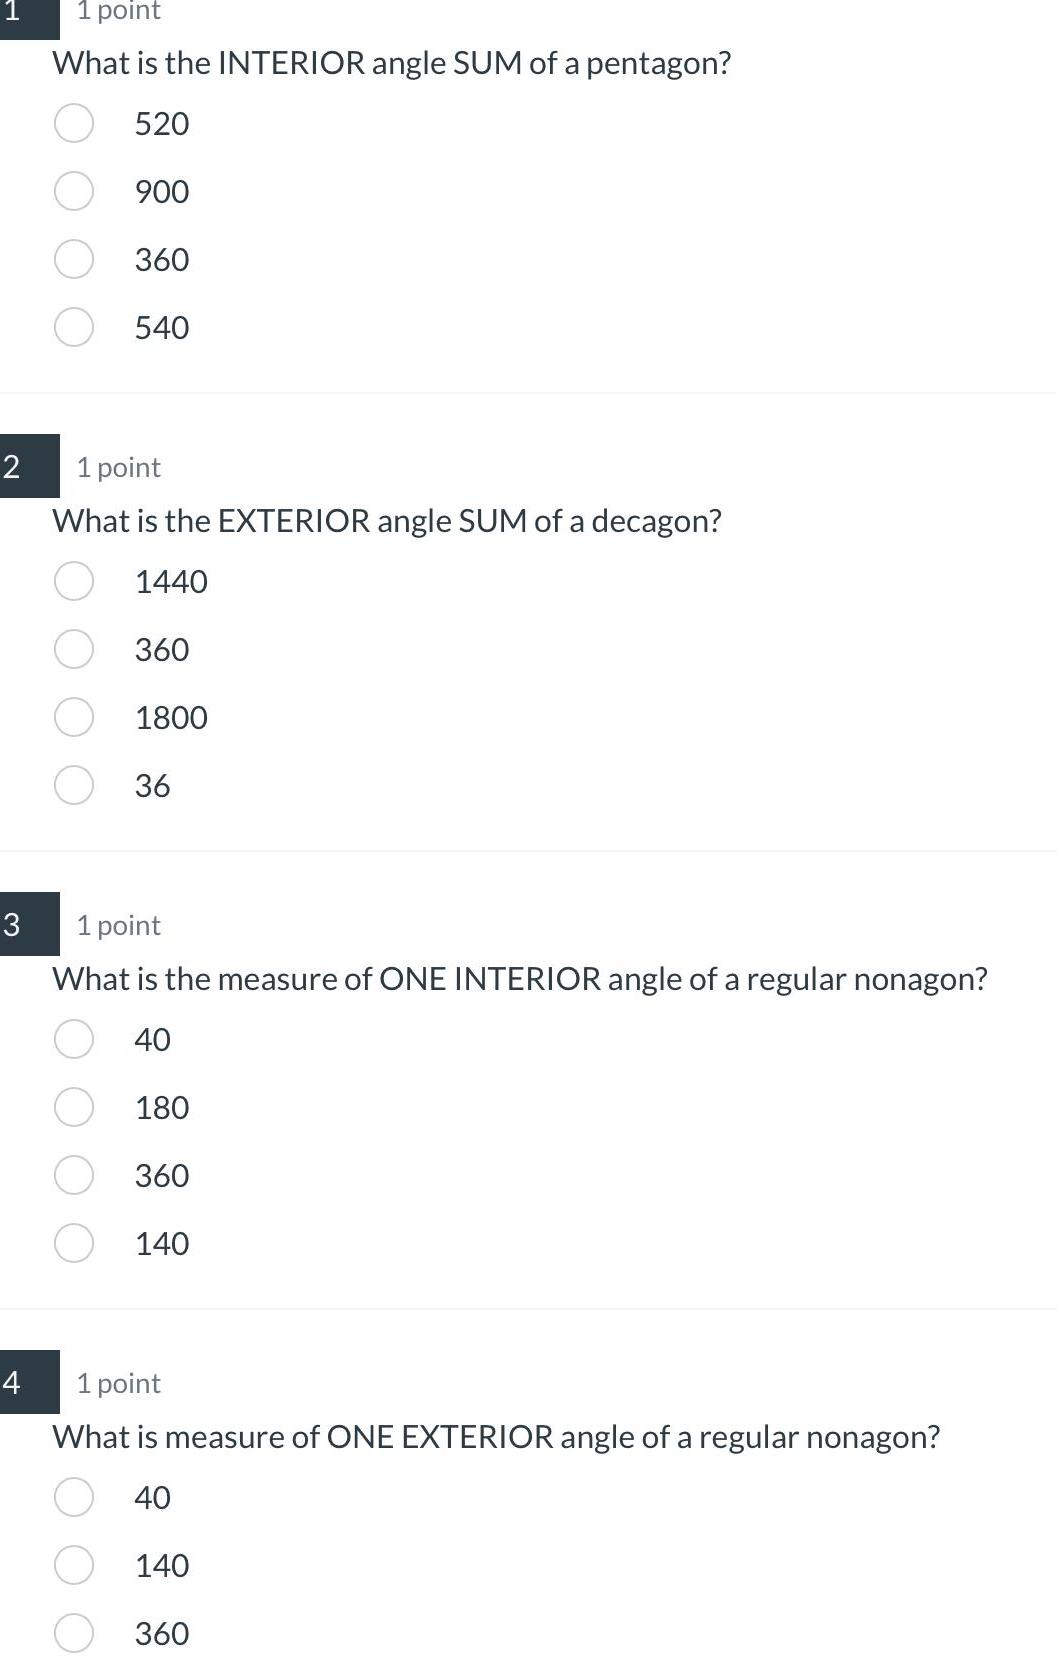Click the question 2 number badge
This screenshot has width=1057, height=1673.
(27, 468)
